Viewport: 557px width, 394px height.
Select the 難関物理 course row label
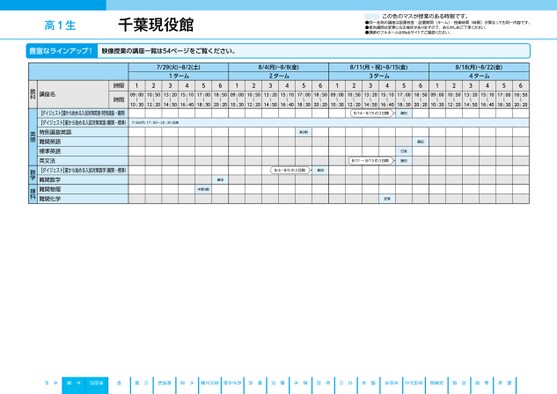coord(83,189)
